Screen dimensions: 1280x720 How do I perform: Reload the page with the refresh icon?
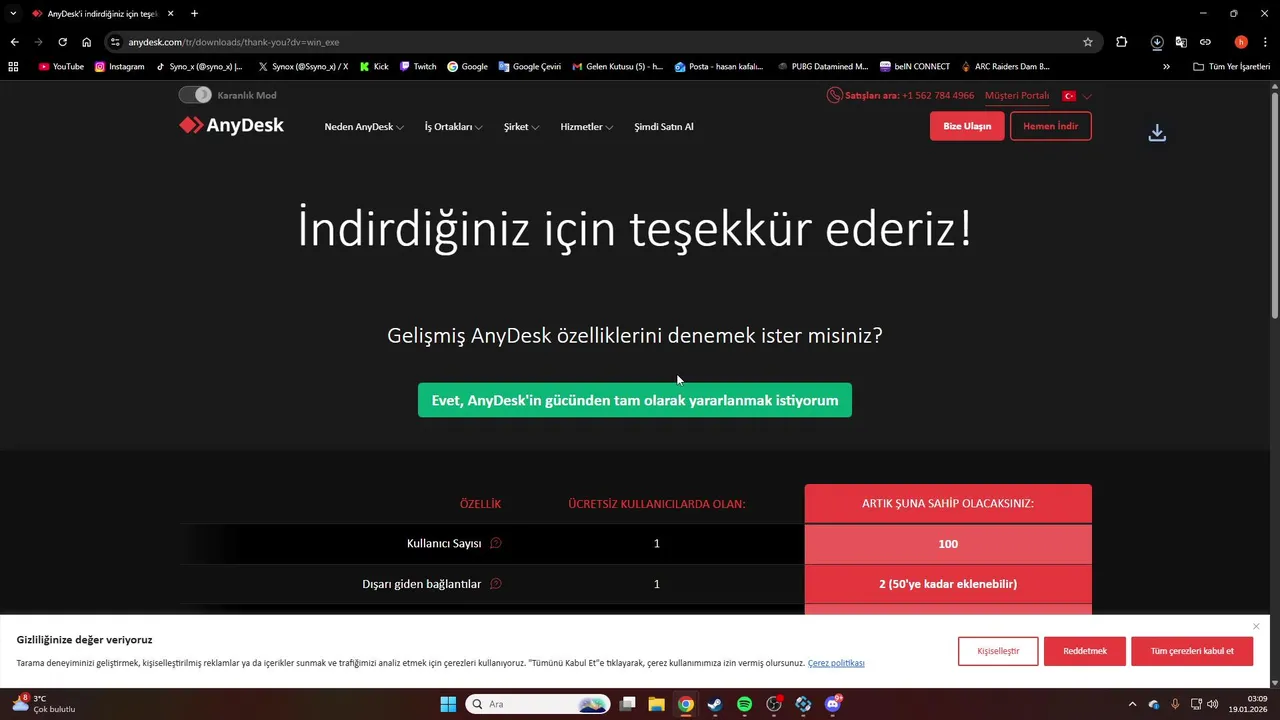62,42
